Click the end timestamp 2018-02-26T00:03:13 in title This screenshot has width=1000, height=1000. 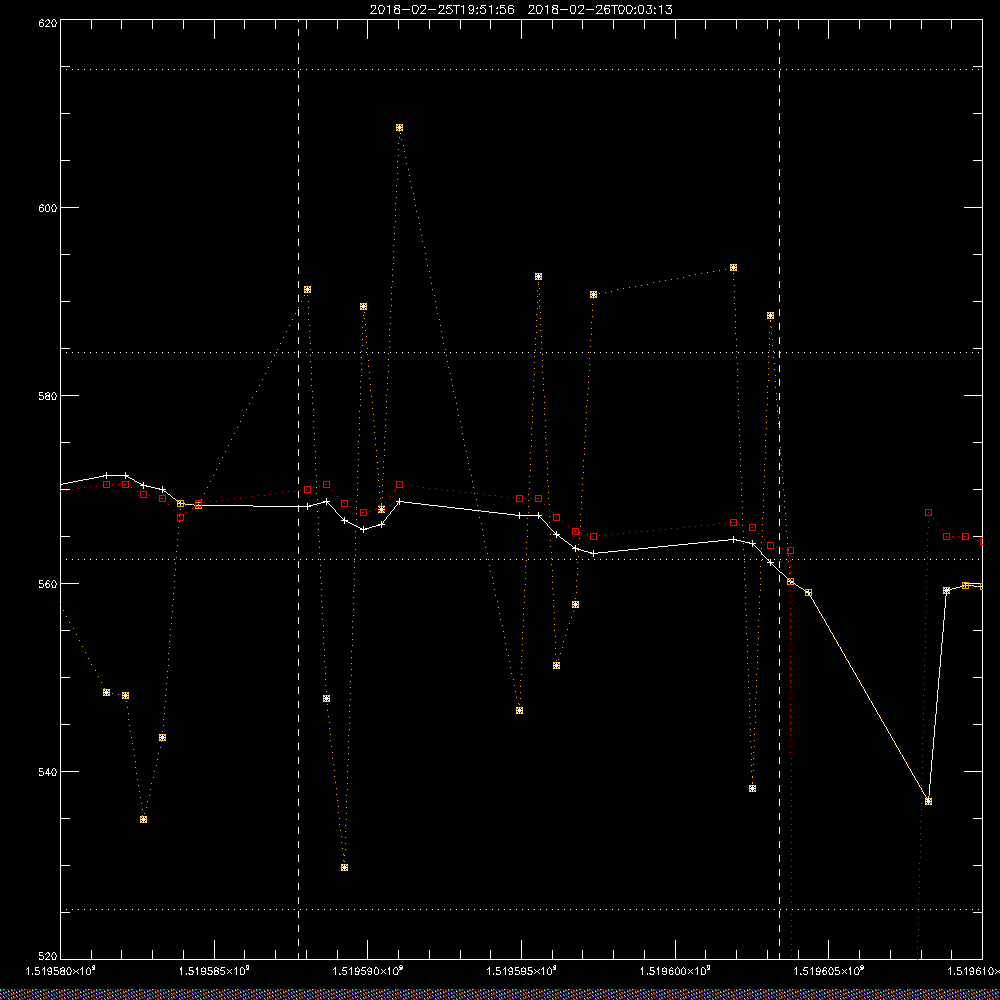pos(600,10)
